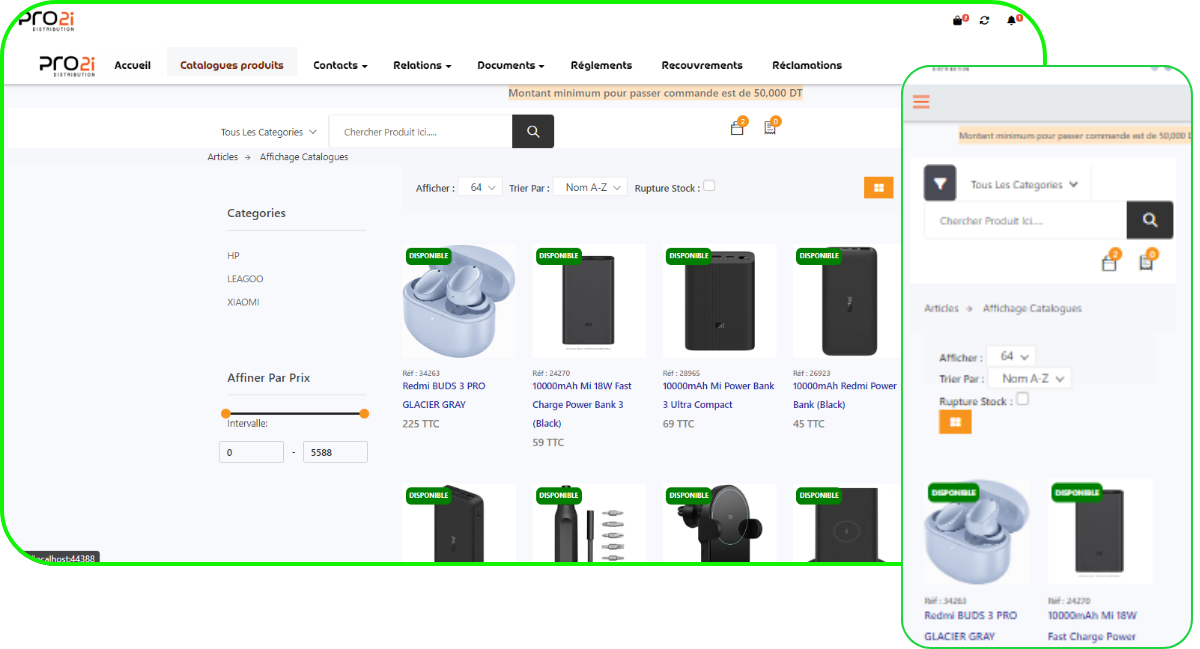Open the hamburger menu in mobile preview
Viewport: 1200px width, 649px height.
[x=921, y=101]
